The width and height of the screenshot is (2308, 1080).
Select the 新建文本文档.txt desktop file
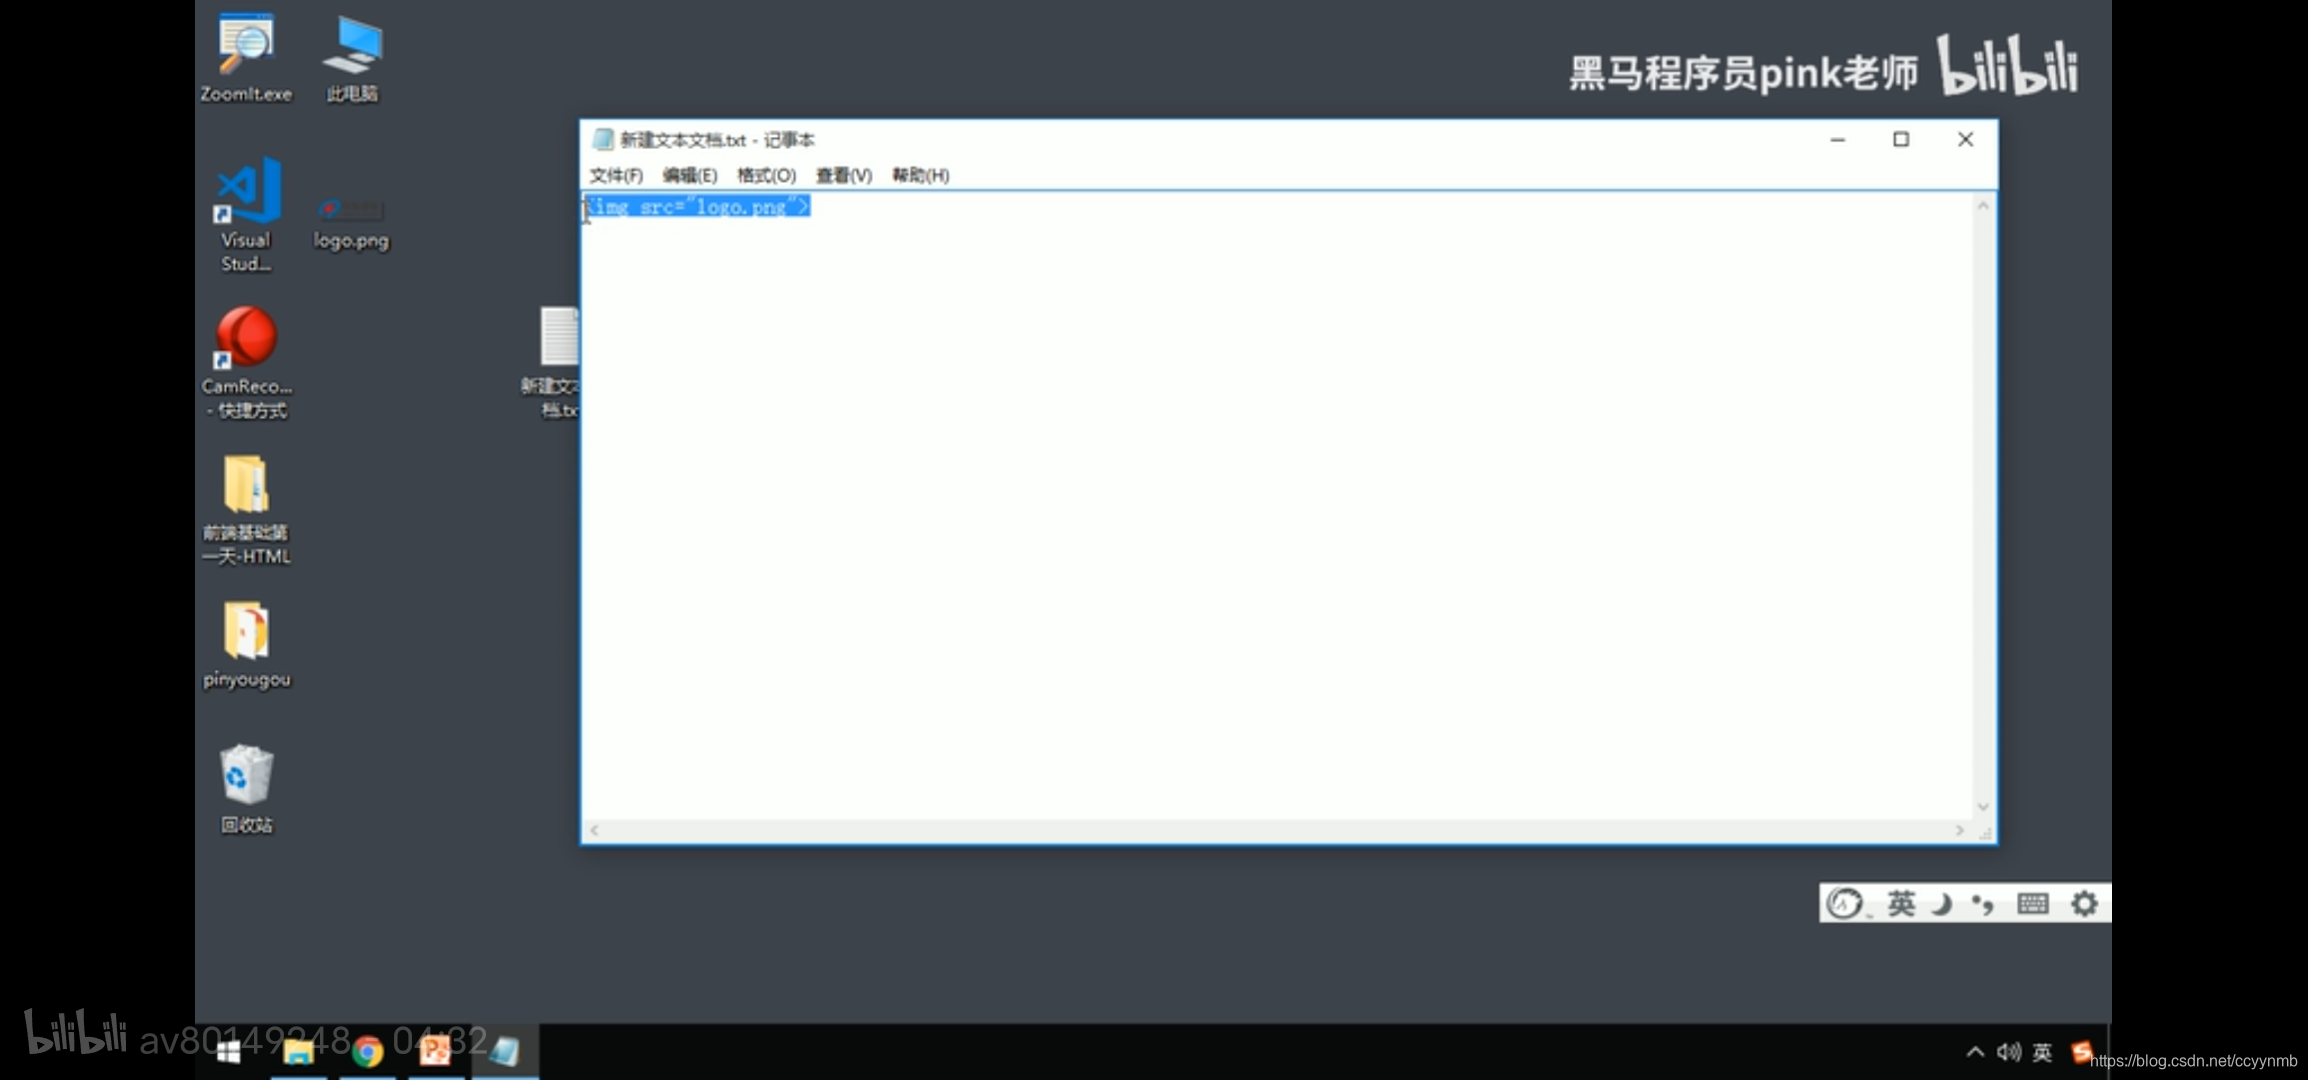[551, 362]
